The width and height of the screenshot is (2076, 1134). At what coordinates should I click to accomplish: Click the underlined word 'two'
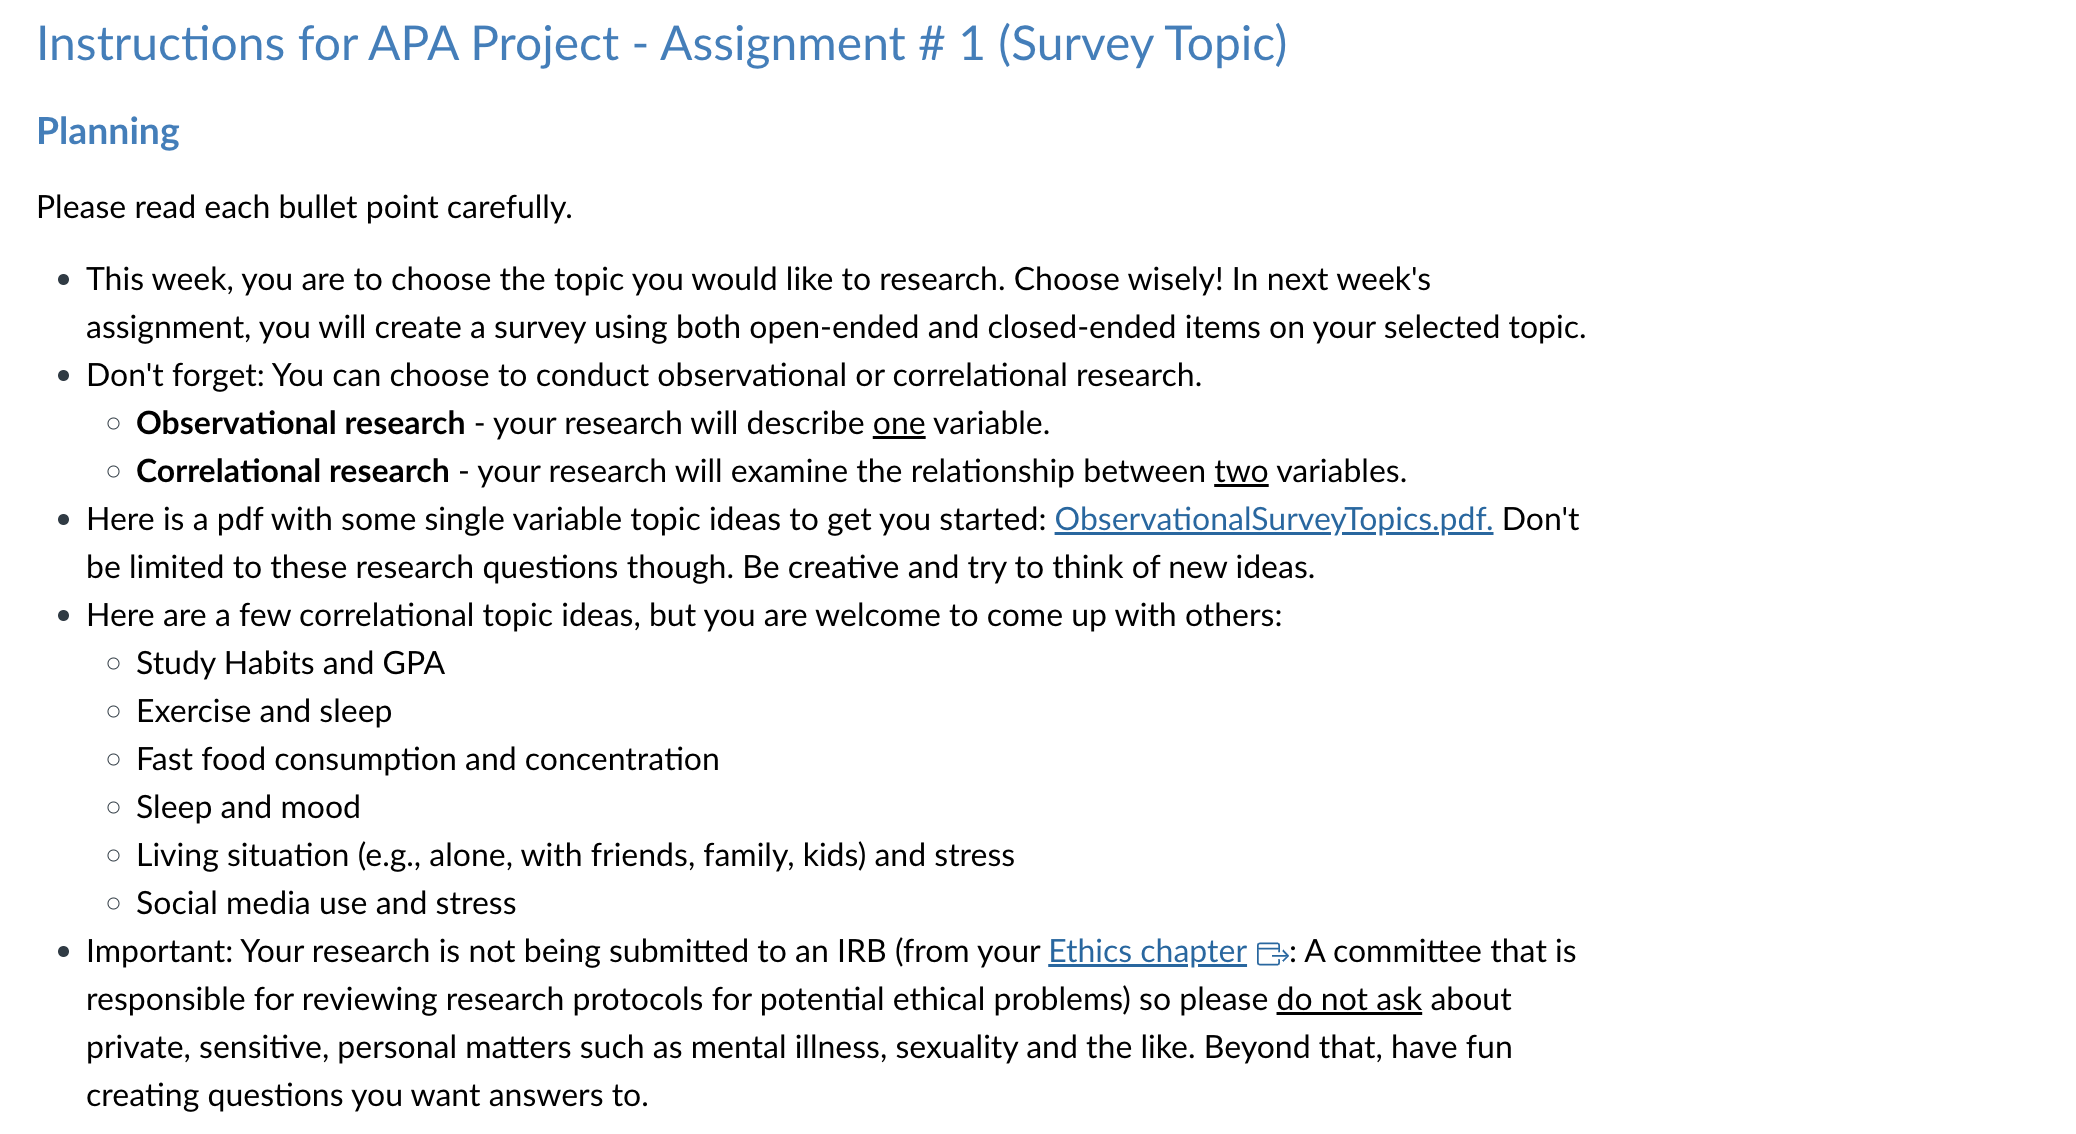pos(1241,471)
